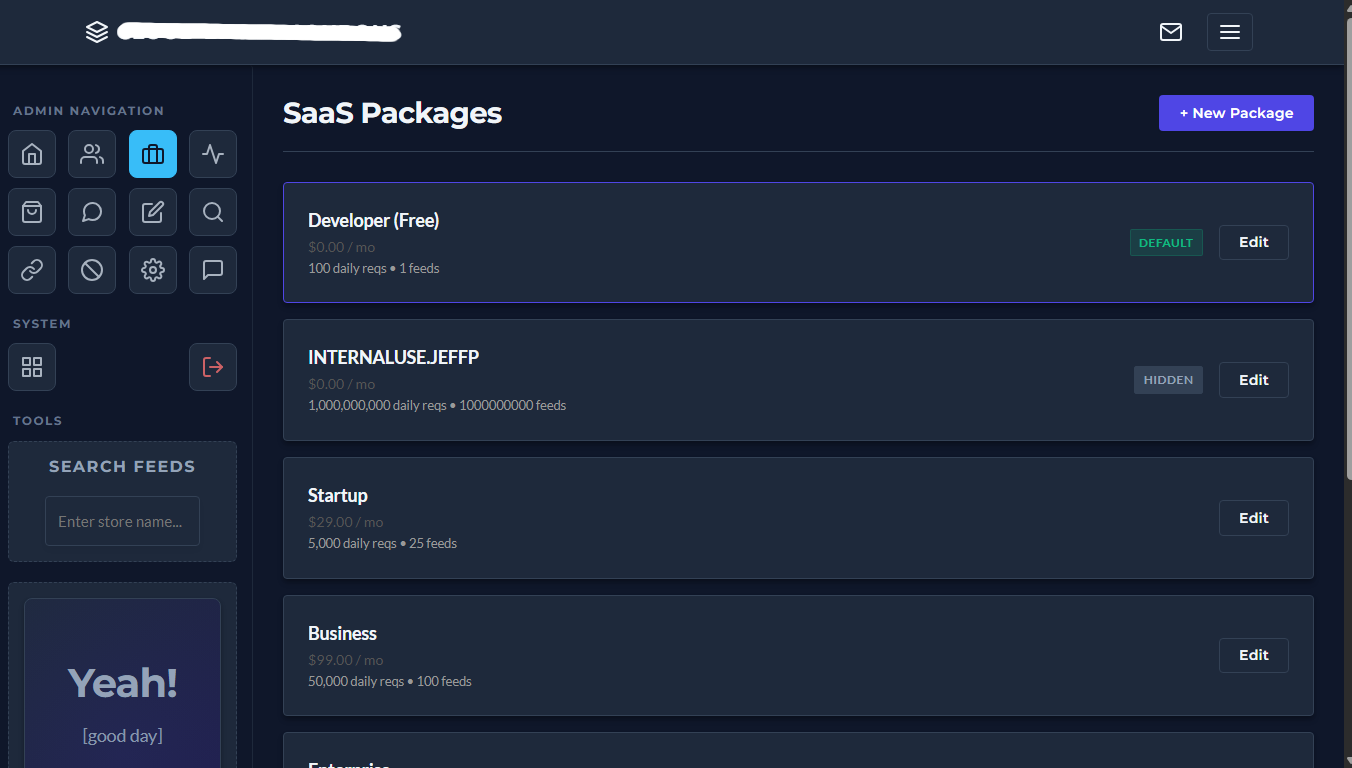Click the Enter store name search field
1352x768 pixels.
tap(122, 520)
